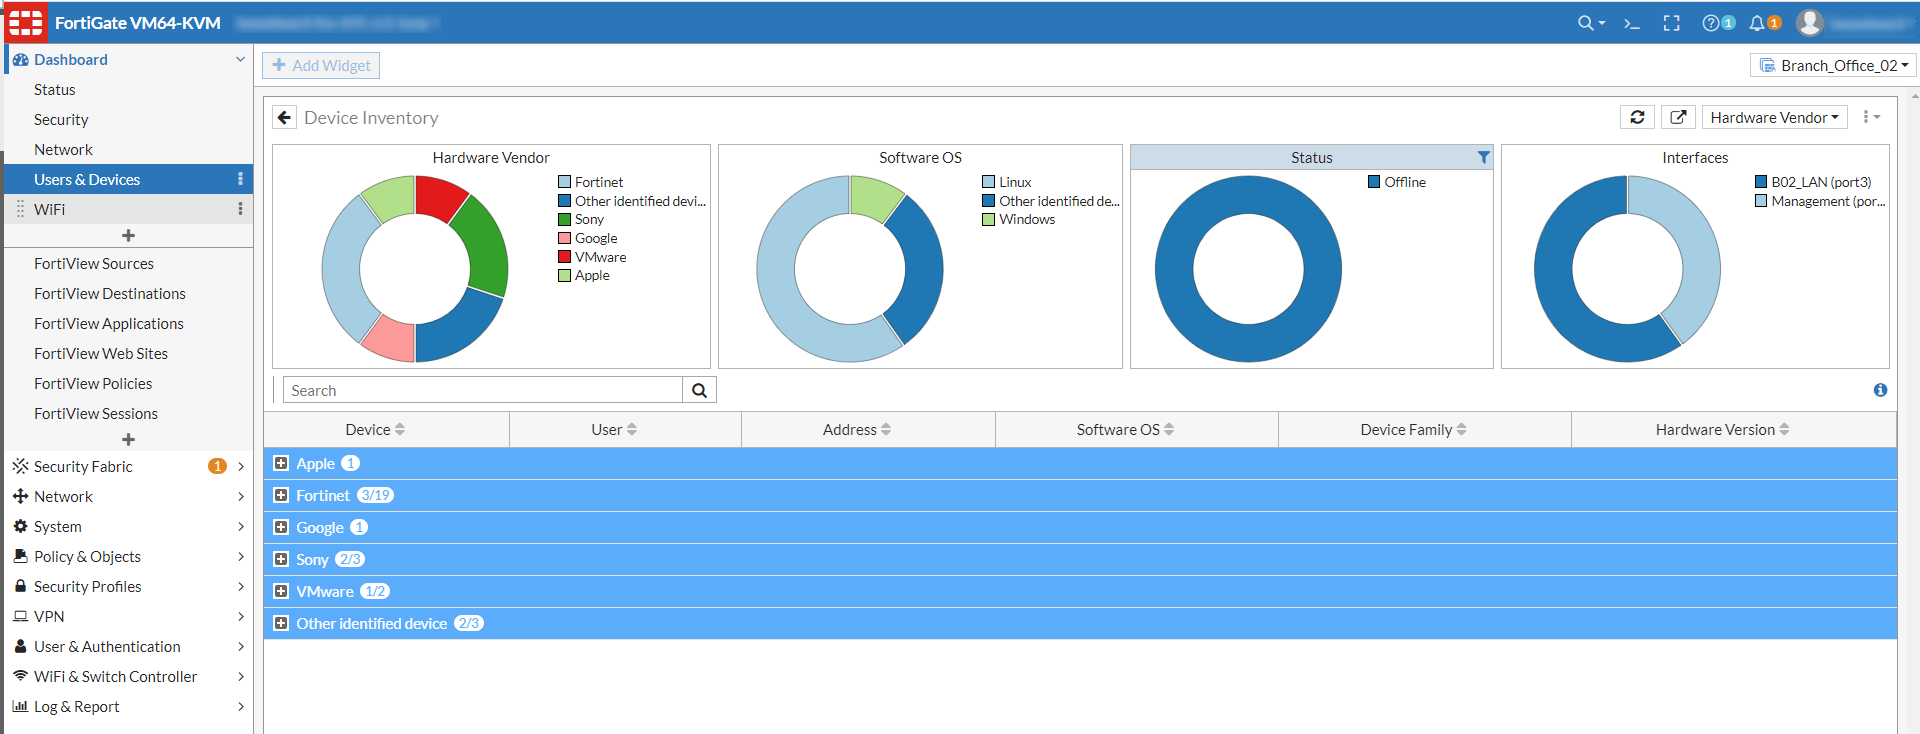The height and width of the screenshot is (734, 1920).
Task: Click the Status chart filter icon
Action: click(x=1483, y=158)
